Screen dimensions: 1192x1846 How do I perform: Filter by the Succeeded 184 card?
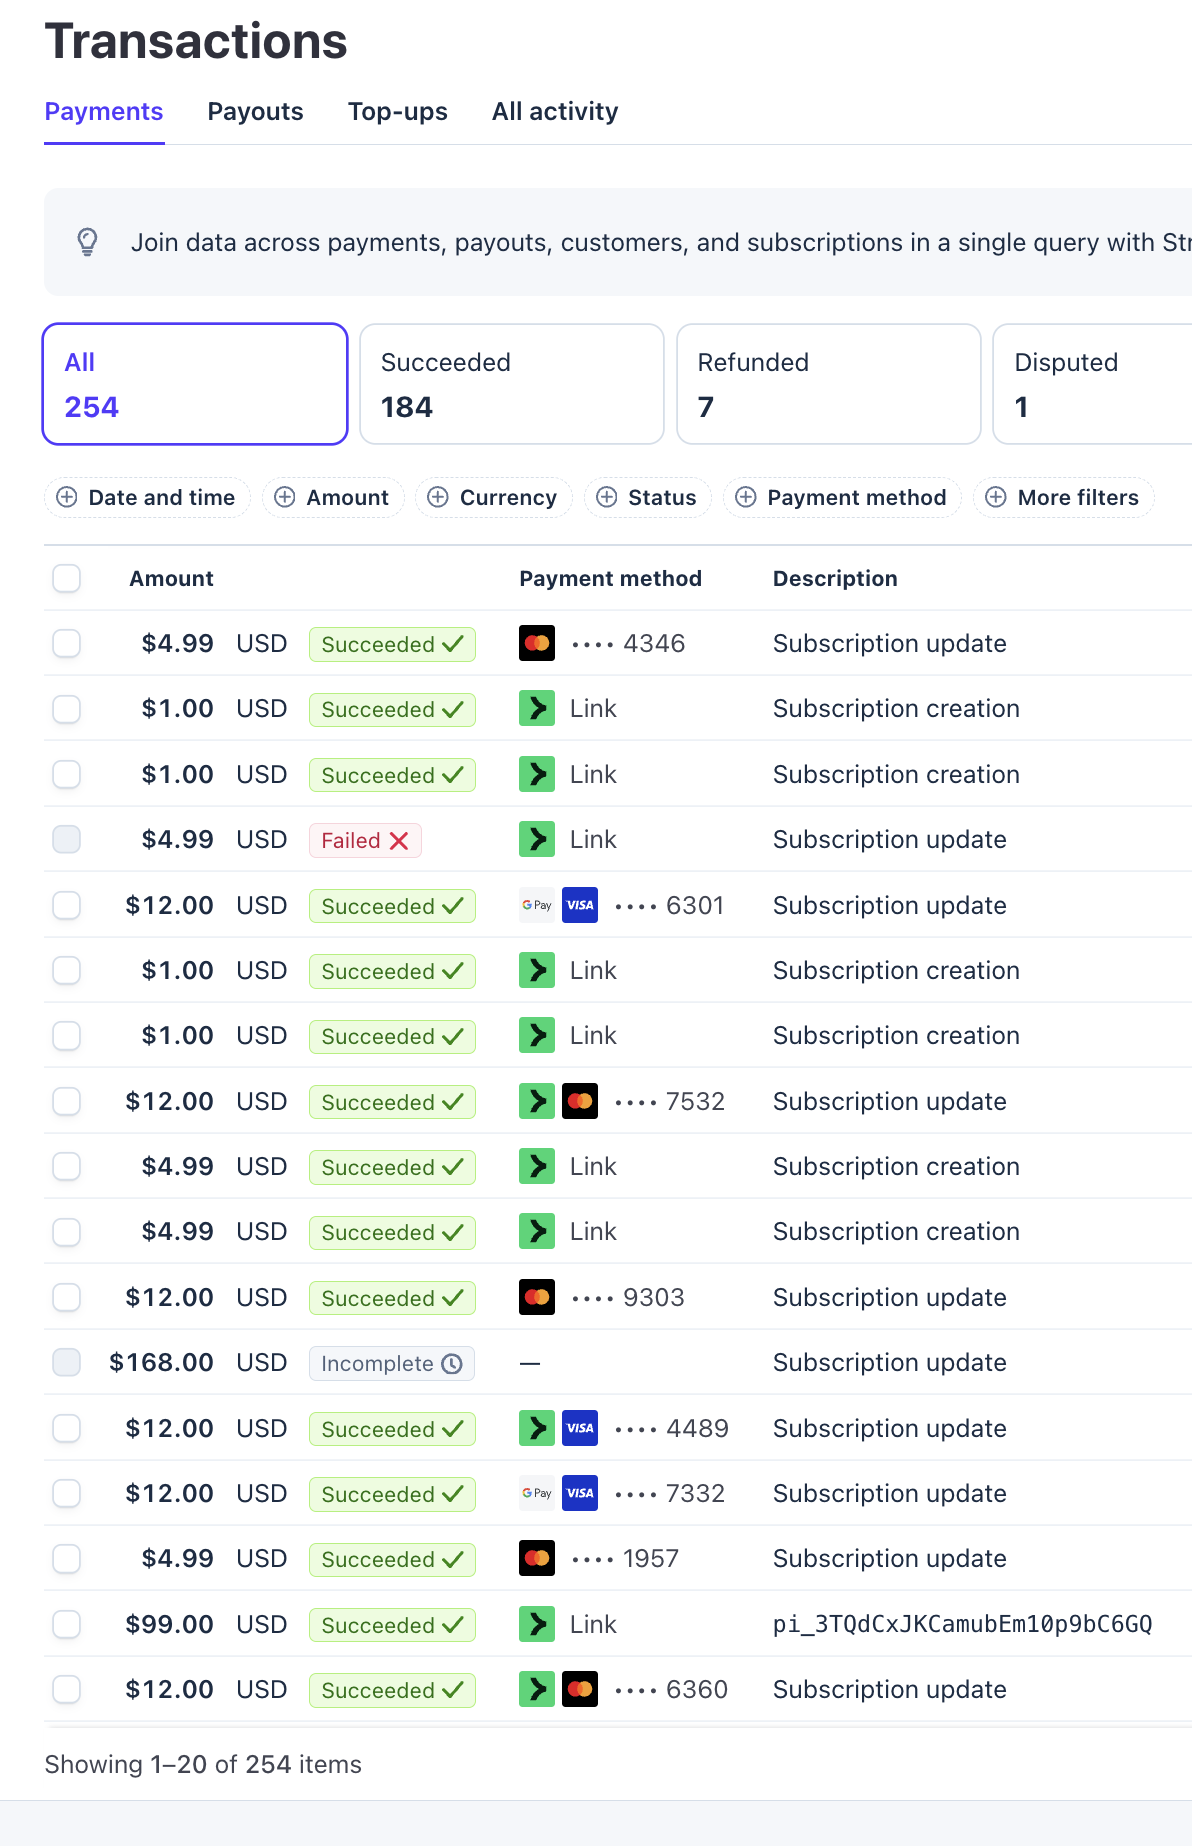click(512, 384)
